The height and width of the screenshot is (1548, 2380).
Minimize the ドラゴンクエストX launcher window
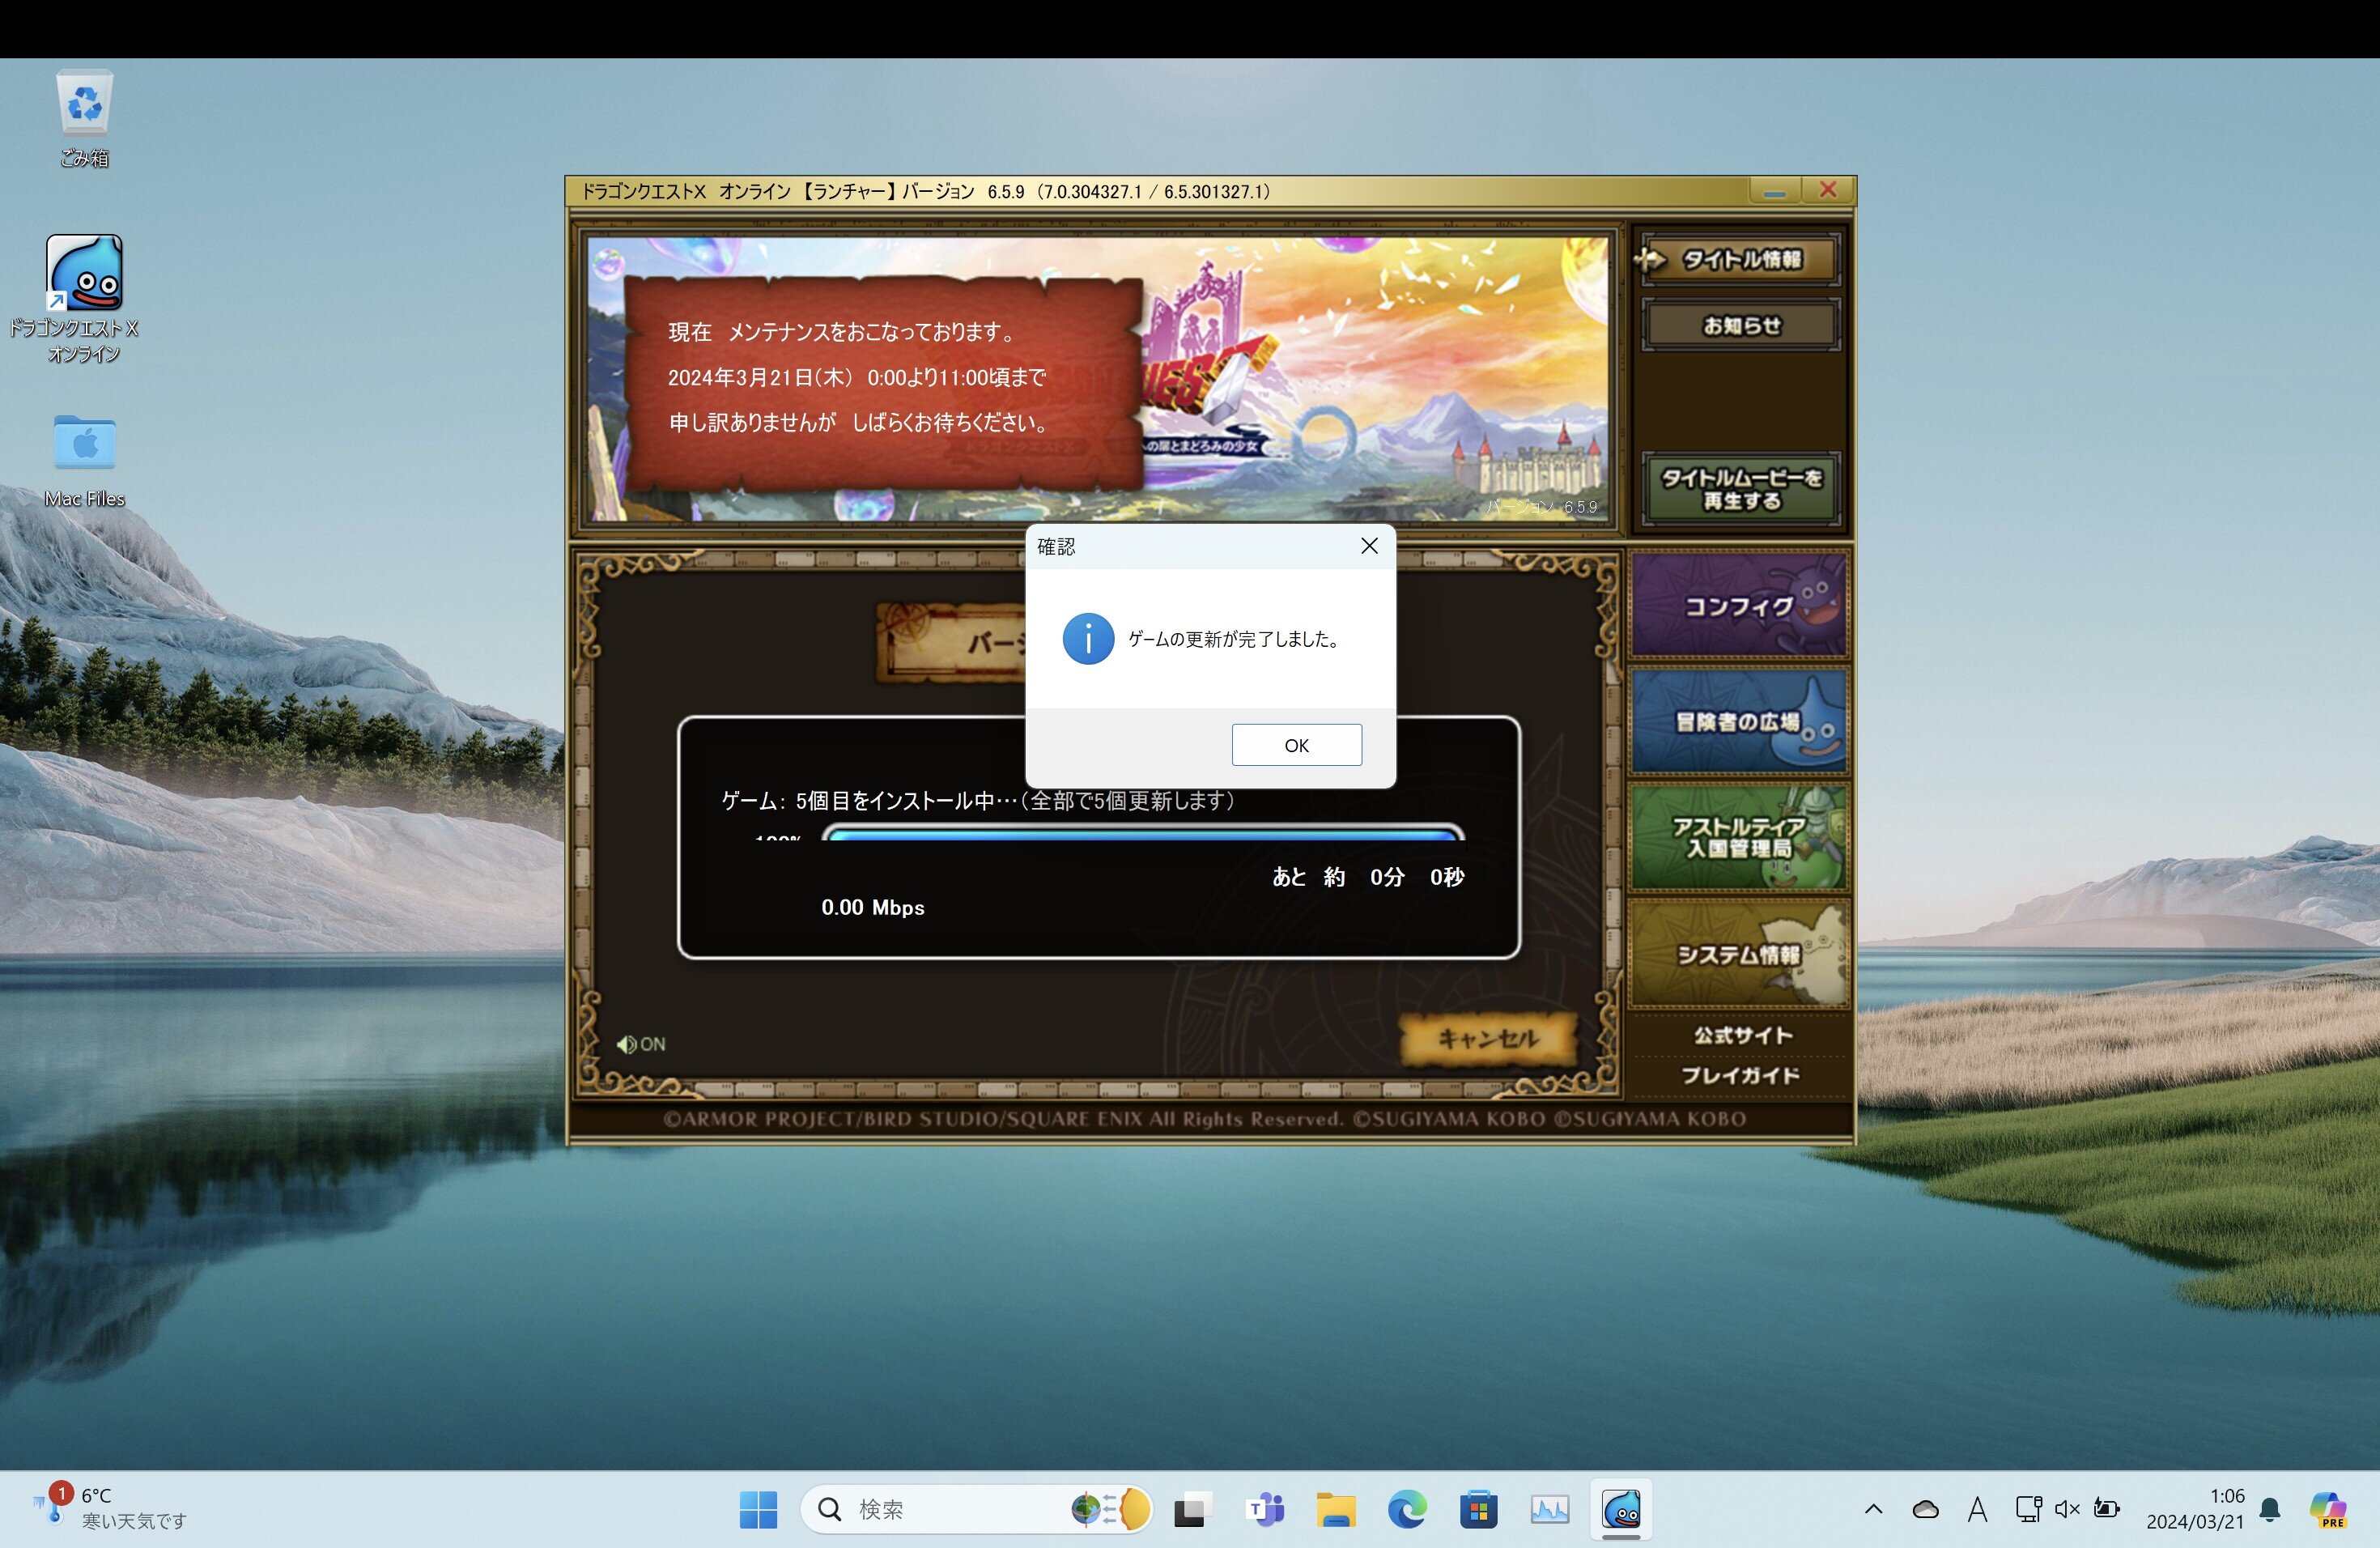coord(1775,190)
